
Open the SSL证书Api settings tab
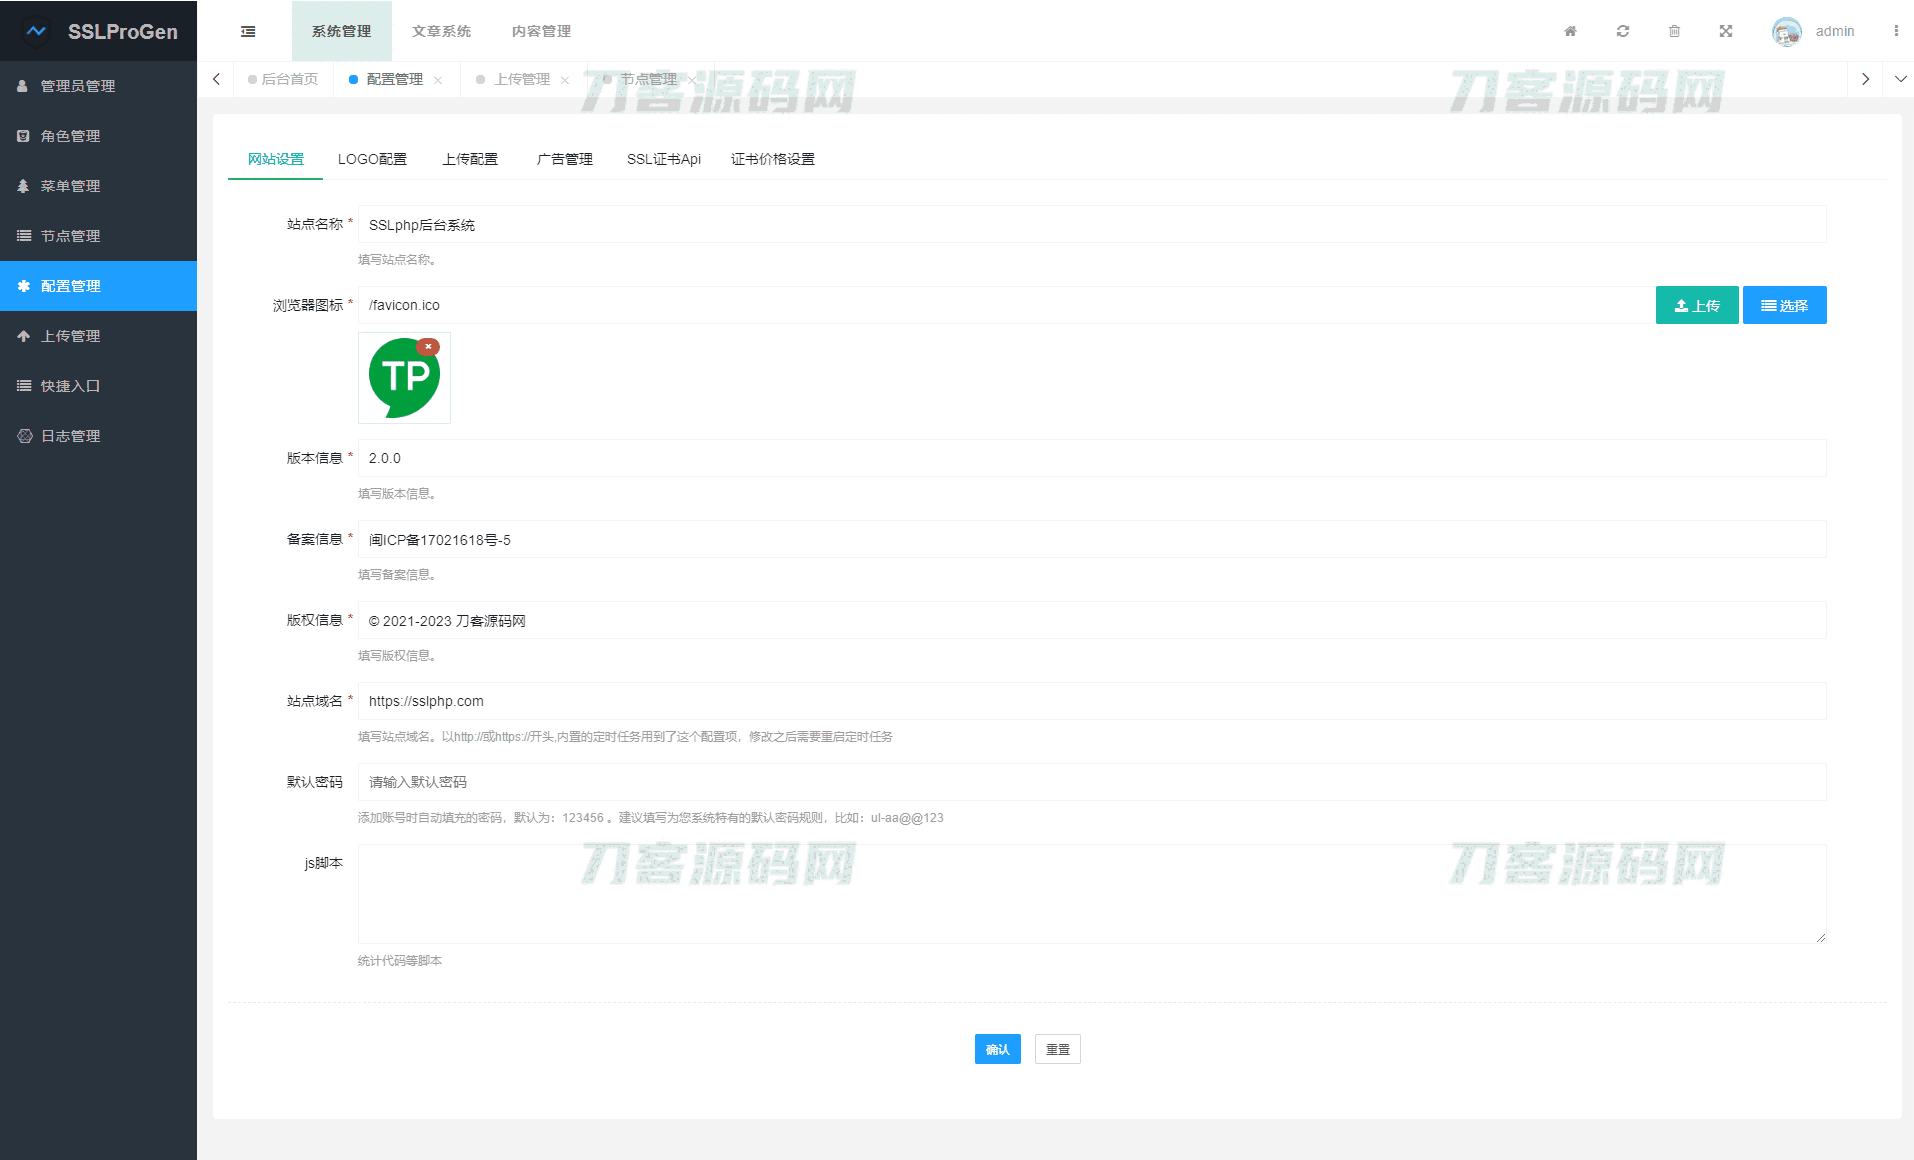point(664,159)
